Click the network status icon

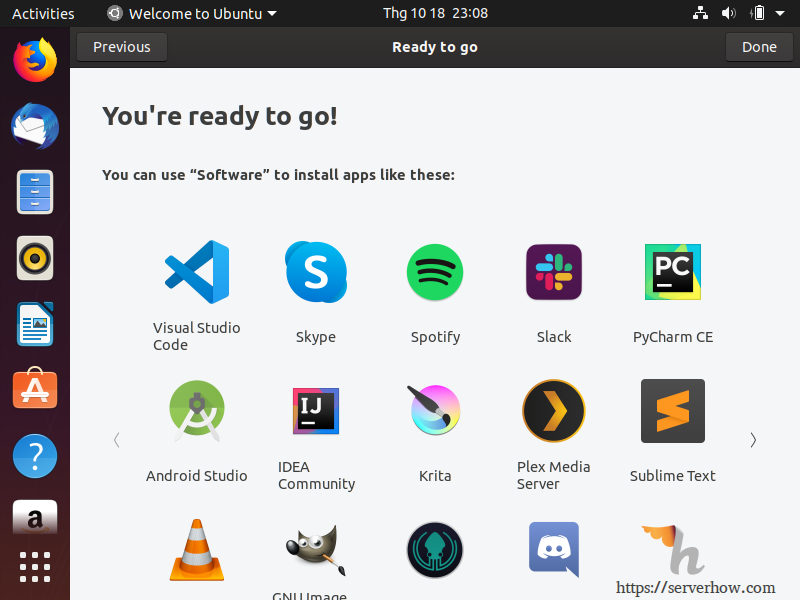point(700,13)
